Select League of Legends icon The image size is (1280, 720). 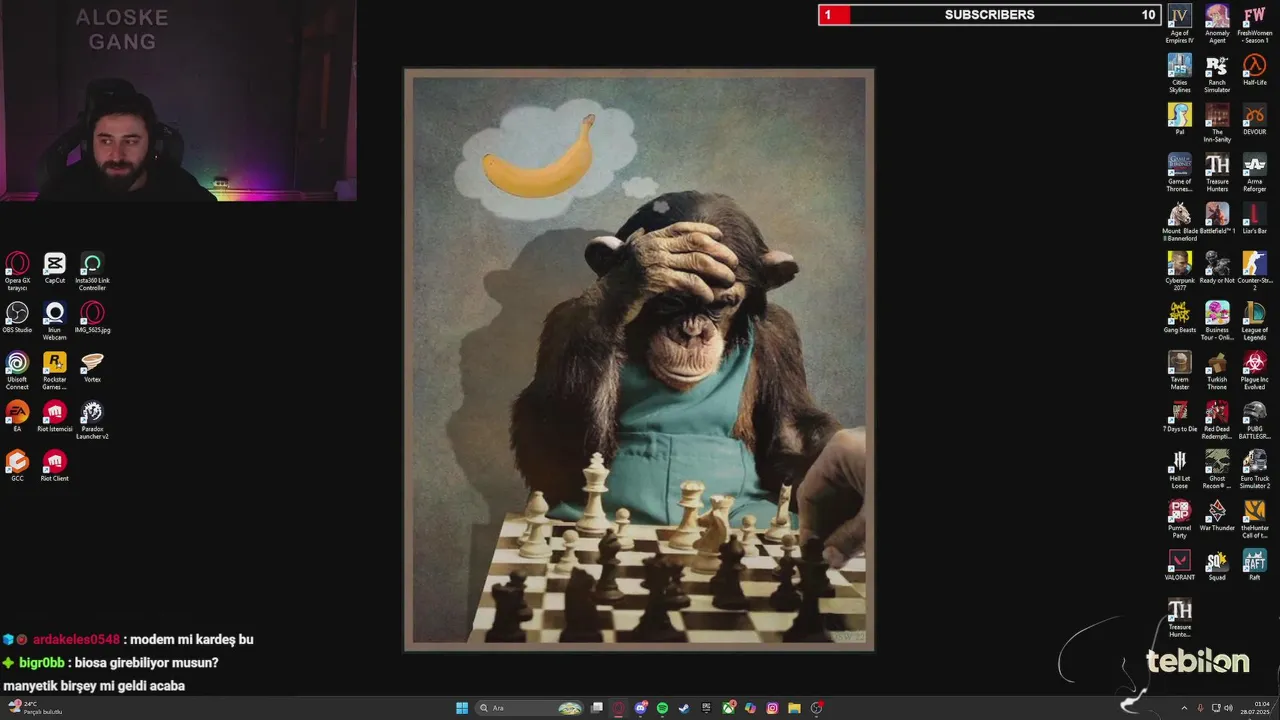coord(1254,321)
